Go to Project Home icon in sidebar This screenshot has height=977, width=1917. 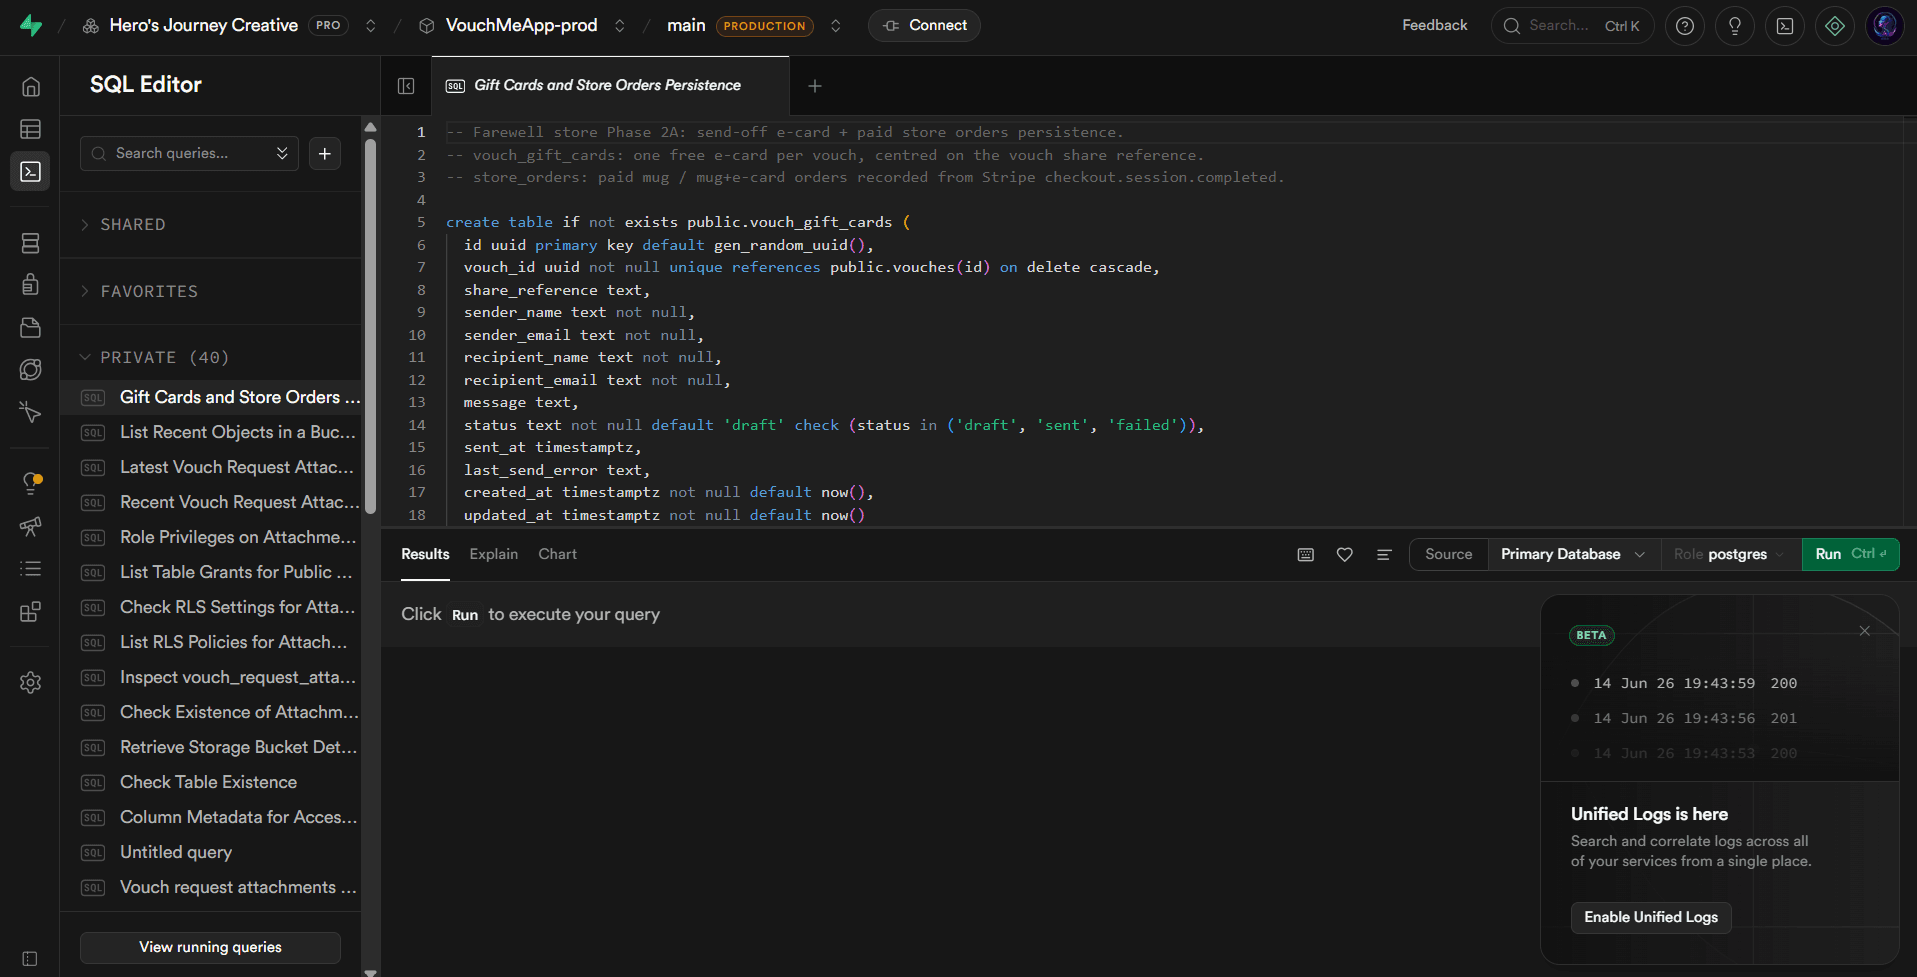31,87
